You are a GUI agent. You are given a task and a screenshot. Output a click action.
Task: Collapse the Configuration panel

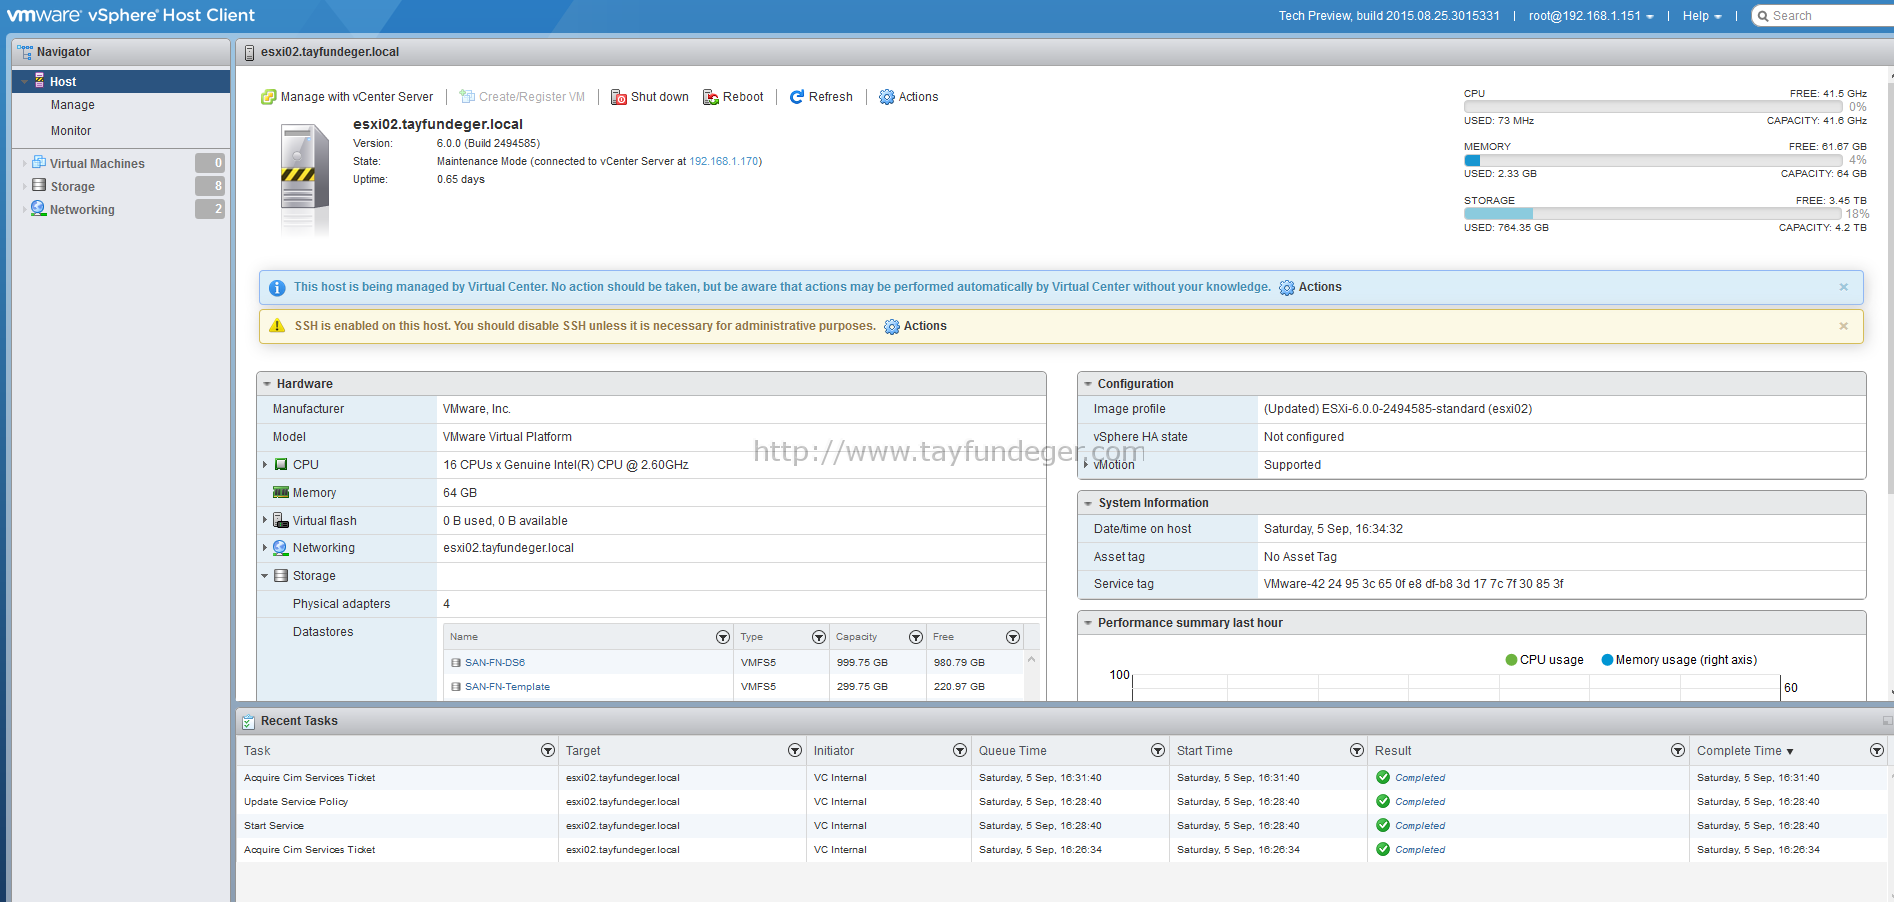[1088, 384]
